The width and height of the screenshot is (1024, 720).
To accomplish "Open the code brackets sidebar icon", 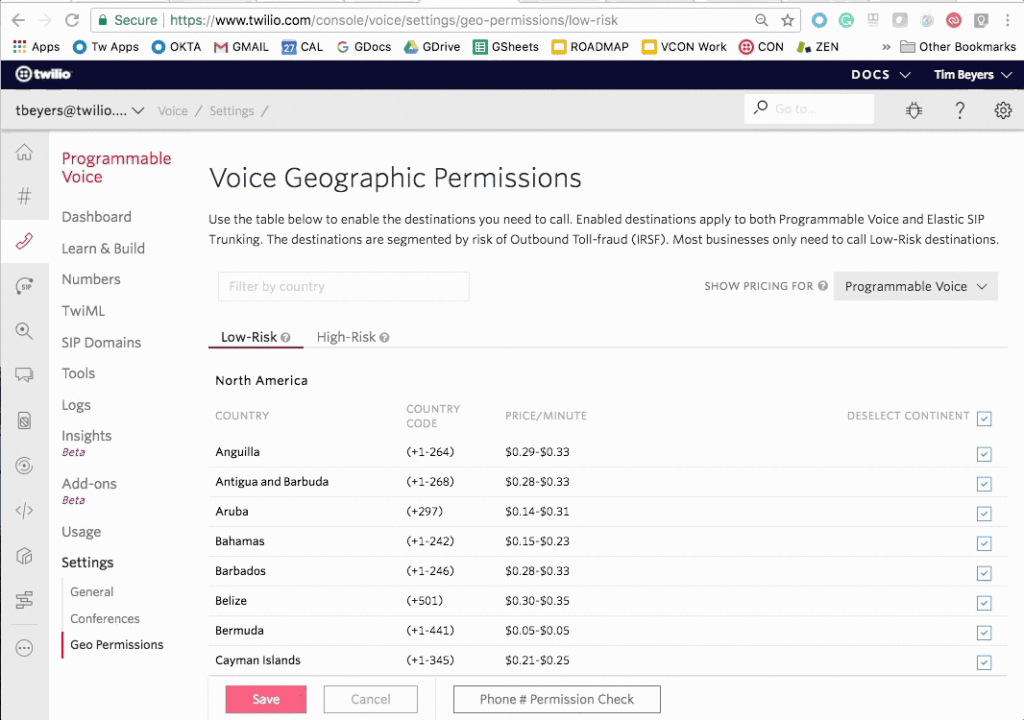I will click(24, 510).
